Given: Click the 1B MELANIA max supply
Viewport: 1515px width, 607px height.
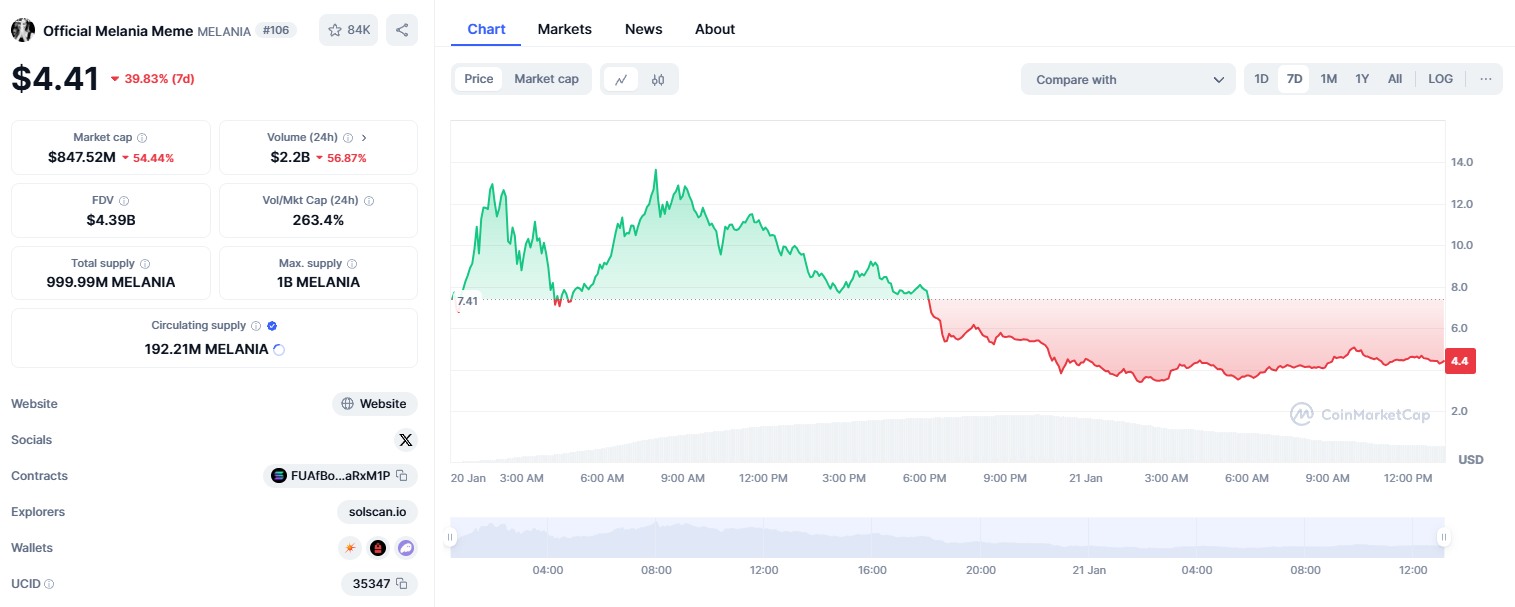Looking at the screenshot, I should [318, 282].
